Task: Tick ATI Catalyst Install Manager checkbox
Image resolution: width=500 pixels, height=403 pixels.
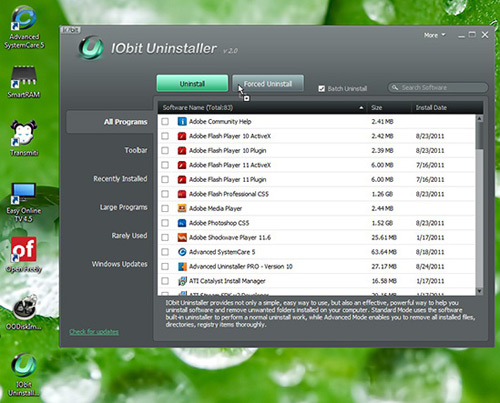Action: click(x=165, y=281)
